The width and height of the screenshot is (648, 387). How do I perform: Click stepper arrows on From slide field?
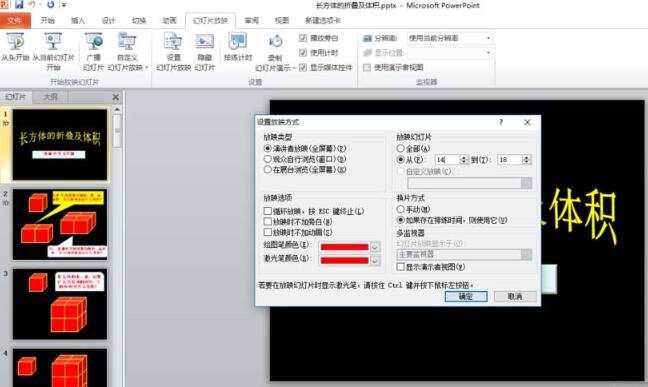pos(464,160)
